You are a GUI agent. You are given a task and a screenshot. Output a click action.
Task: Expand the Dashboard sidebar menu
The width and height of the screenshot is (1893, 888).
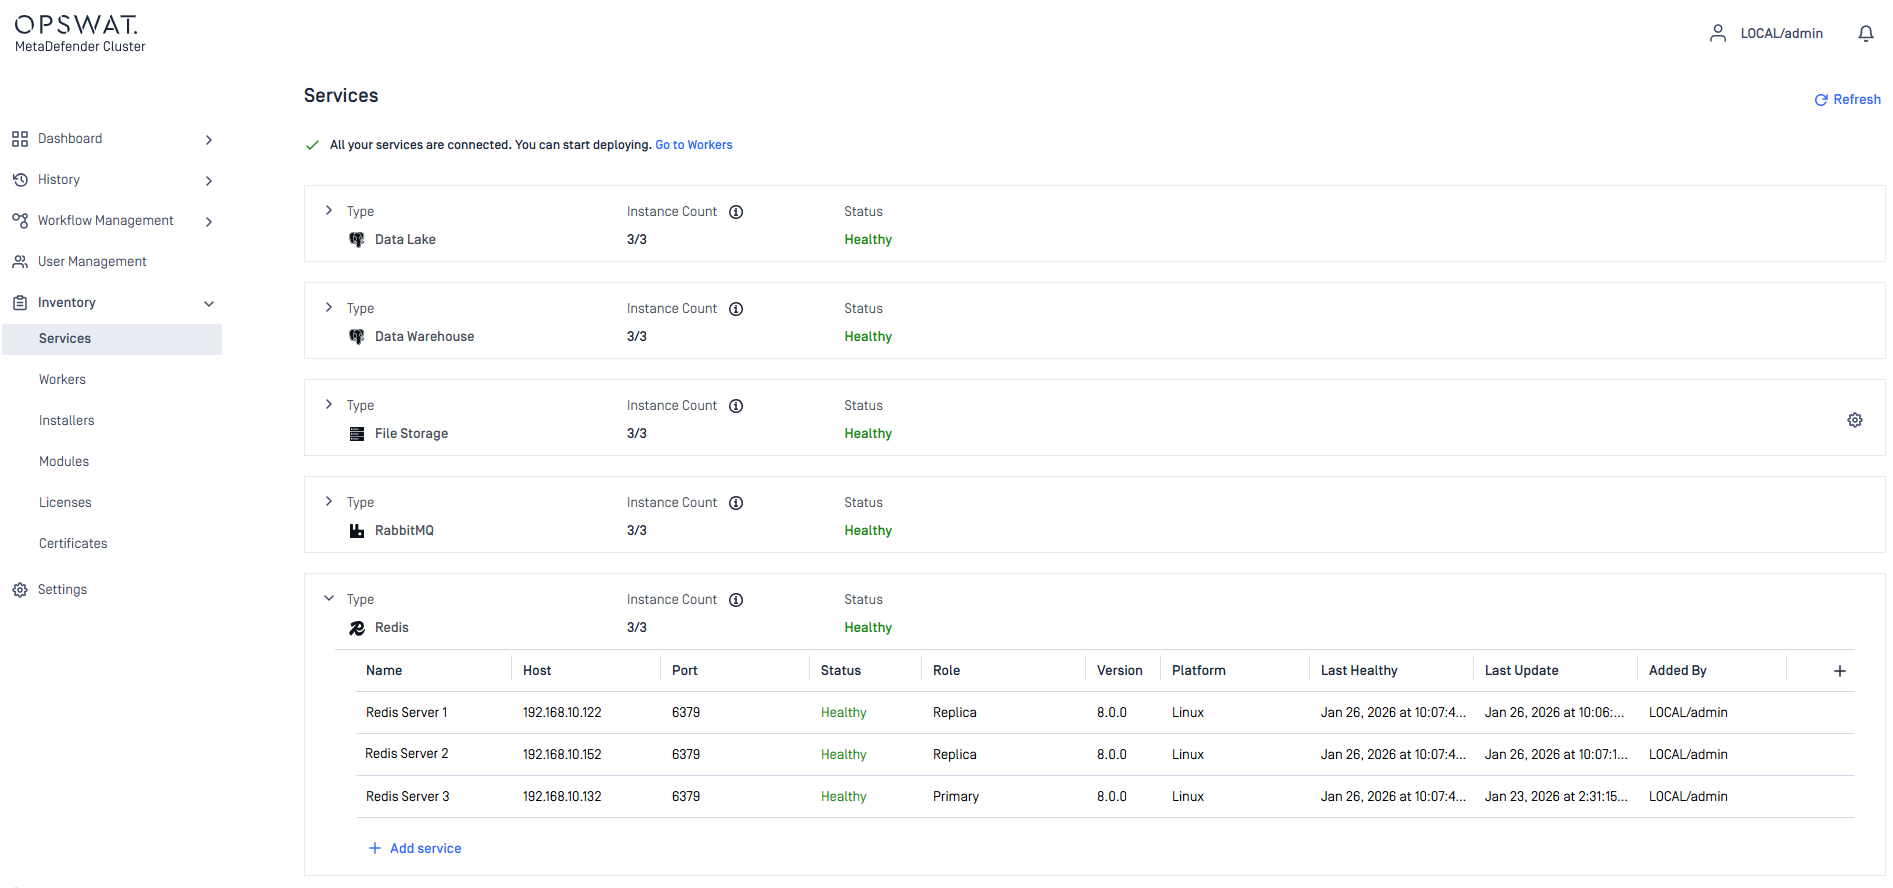point(208,140)
